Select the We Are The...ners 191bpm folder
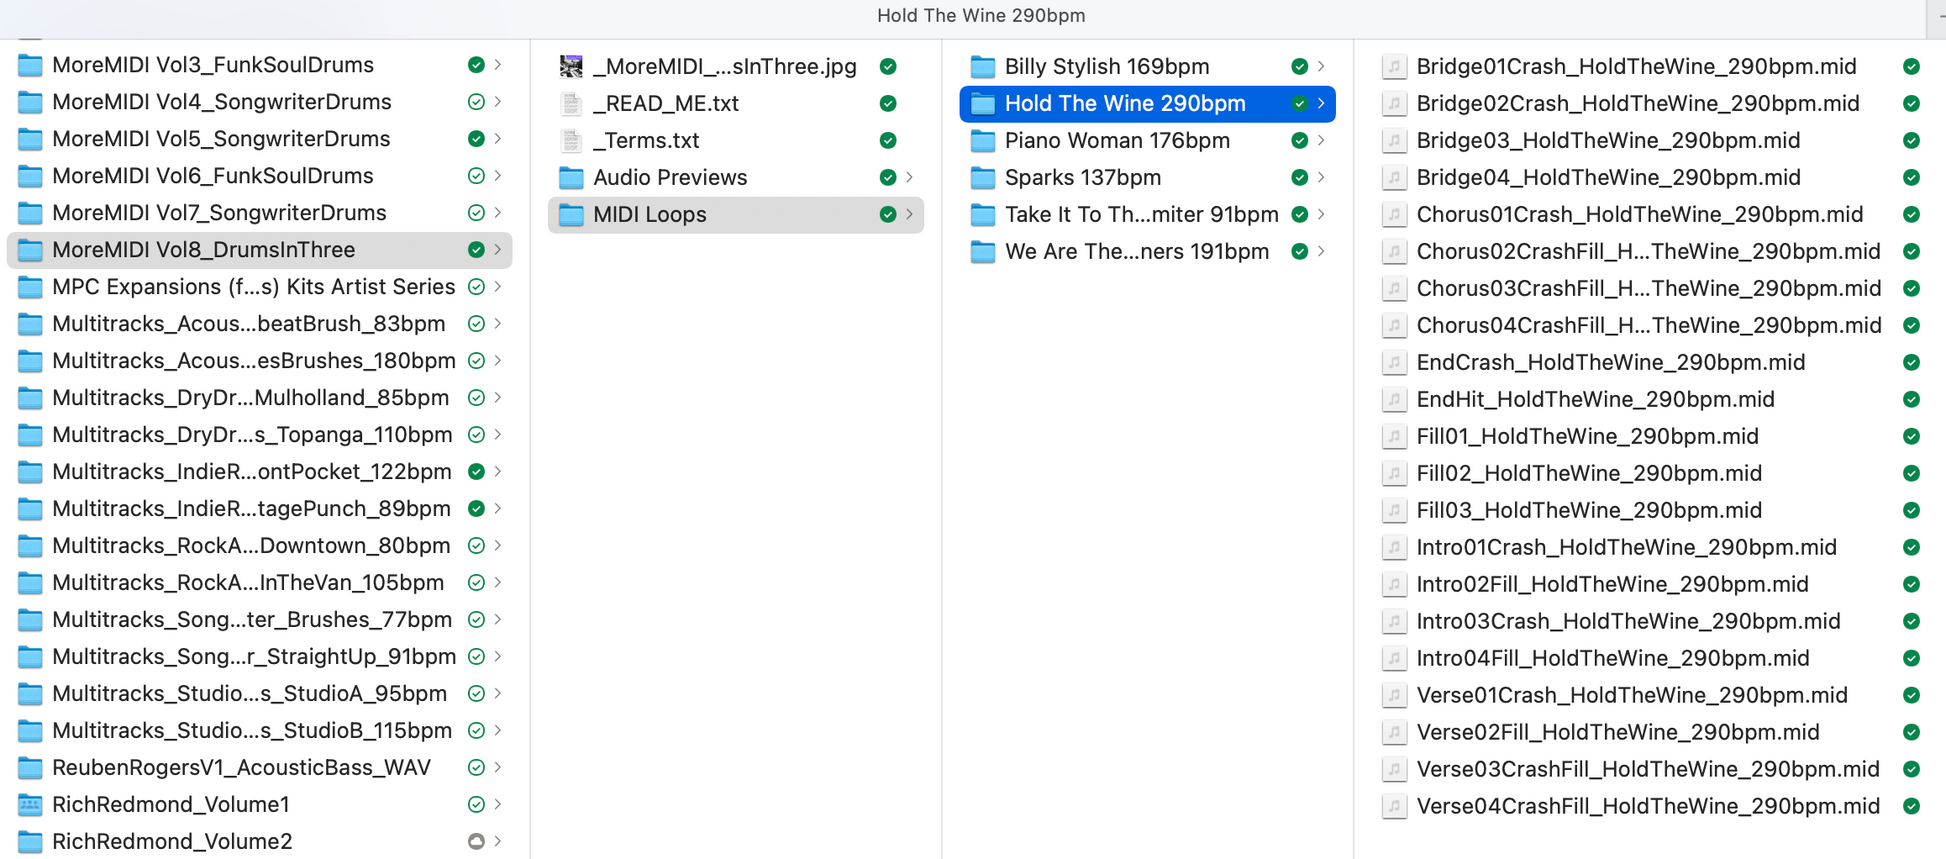This screenshot has width=1946, height=859. pyautogui.click(x=1136, y=251)
